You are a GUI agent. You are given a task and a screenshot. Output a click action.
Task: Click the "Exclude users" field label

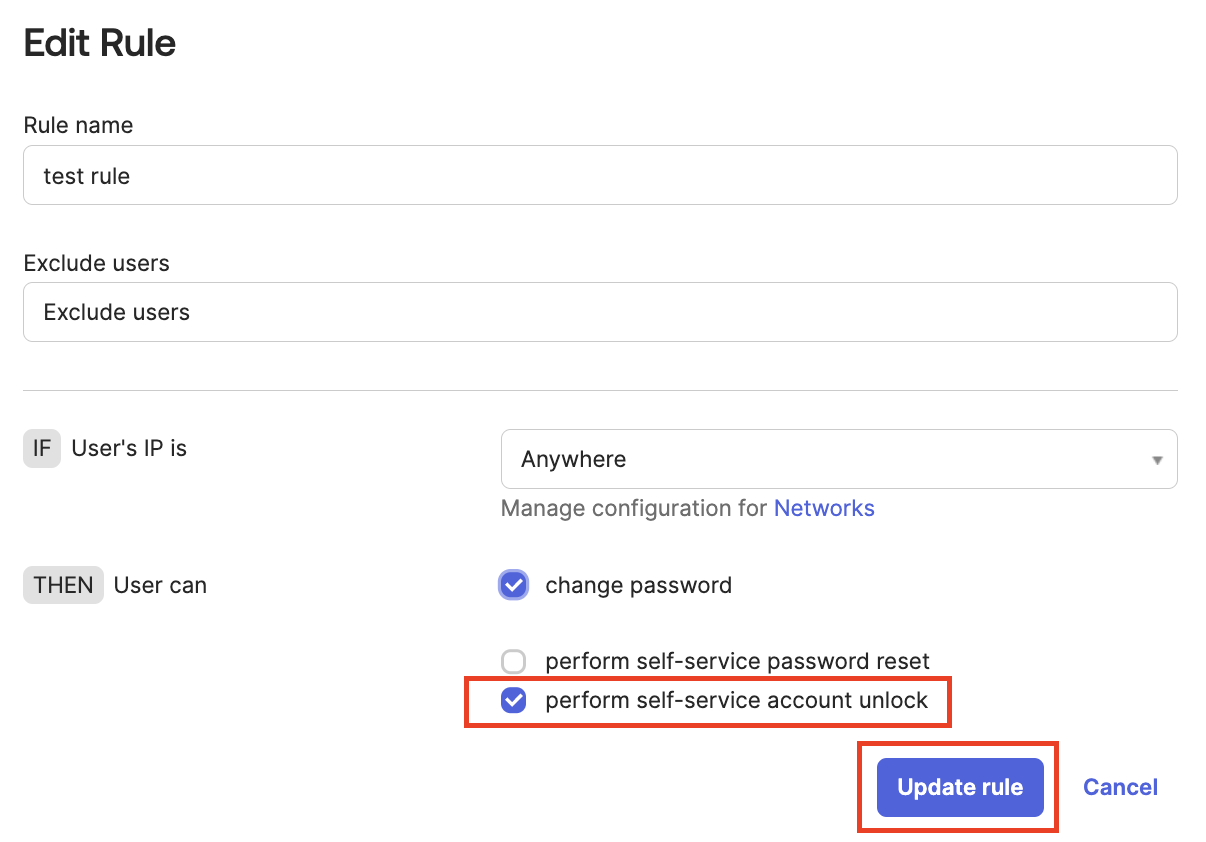[x=96, y=263]
